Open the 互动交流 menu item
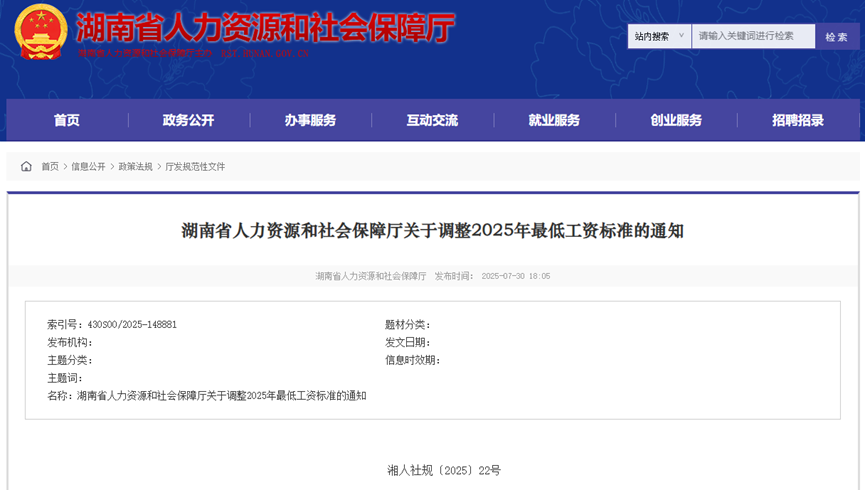Viewport: 865px width, 490px height. [432, 120]
